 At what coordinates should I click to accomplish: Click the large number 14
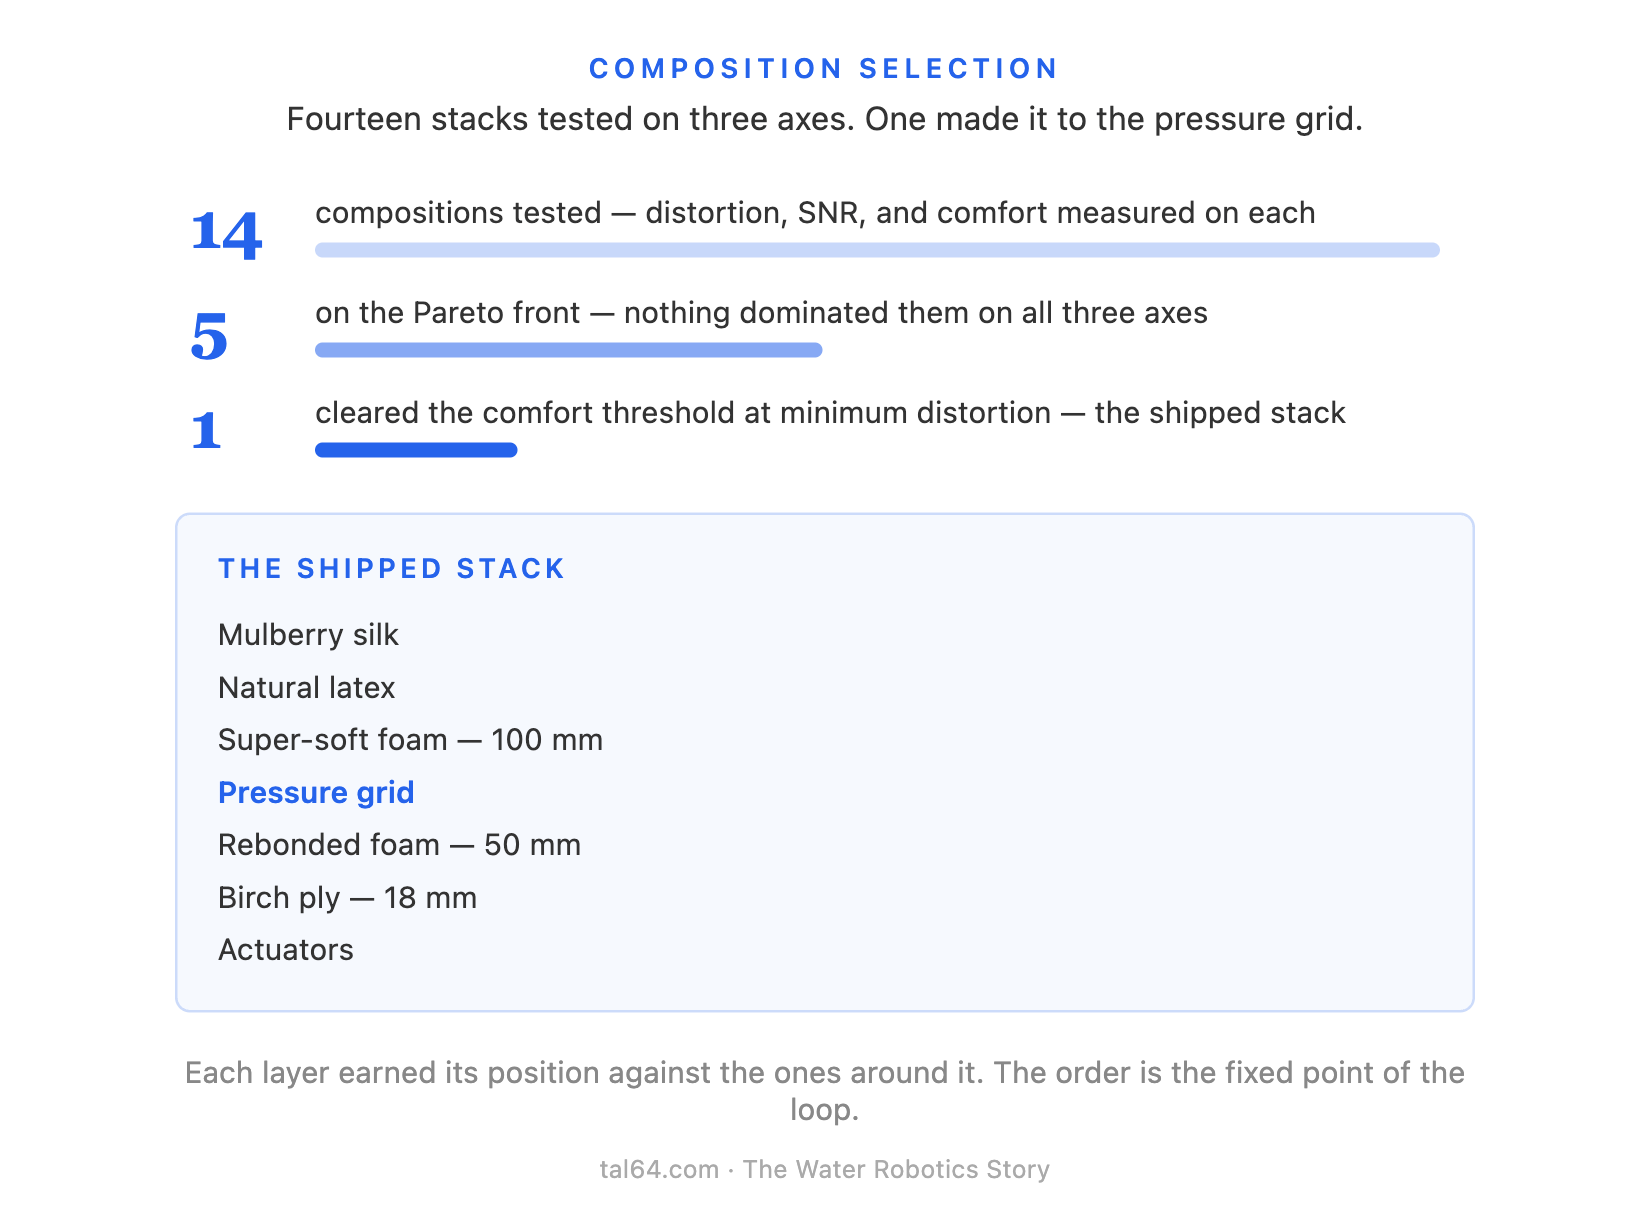pyautogui.click(x=226, y=234)
